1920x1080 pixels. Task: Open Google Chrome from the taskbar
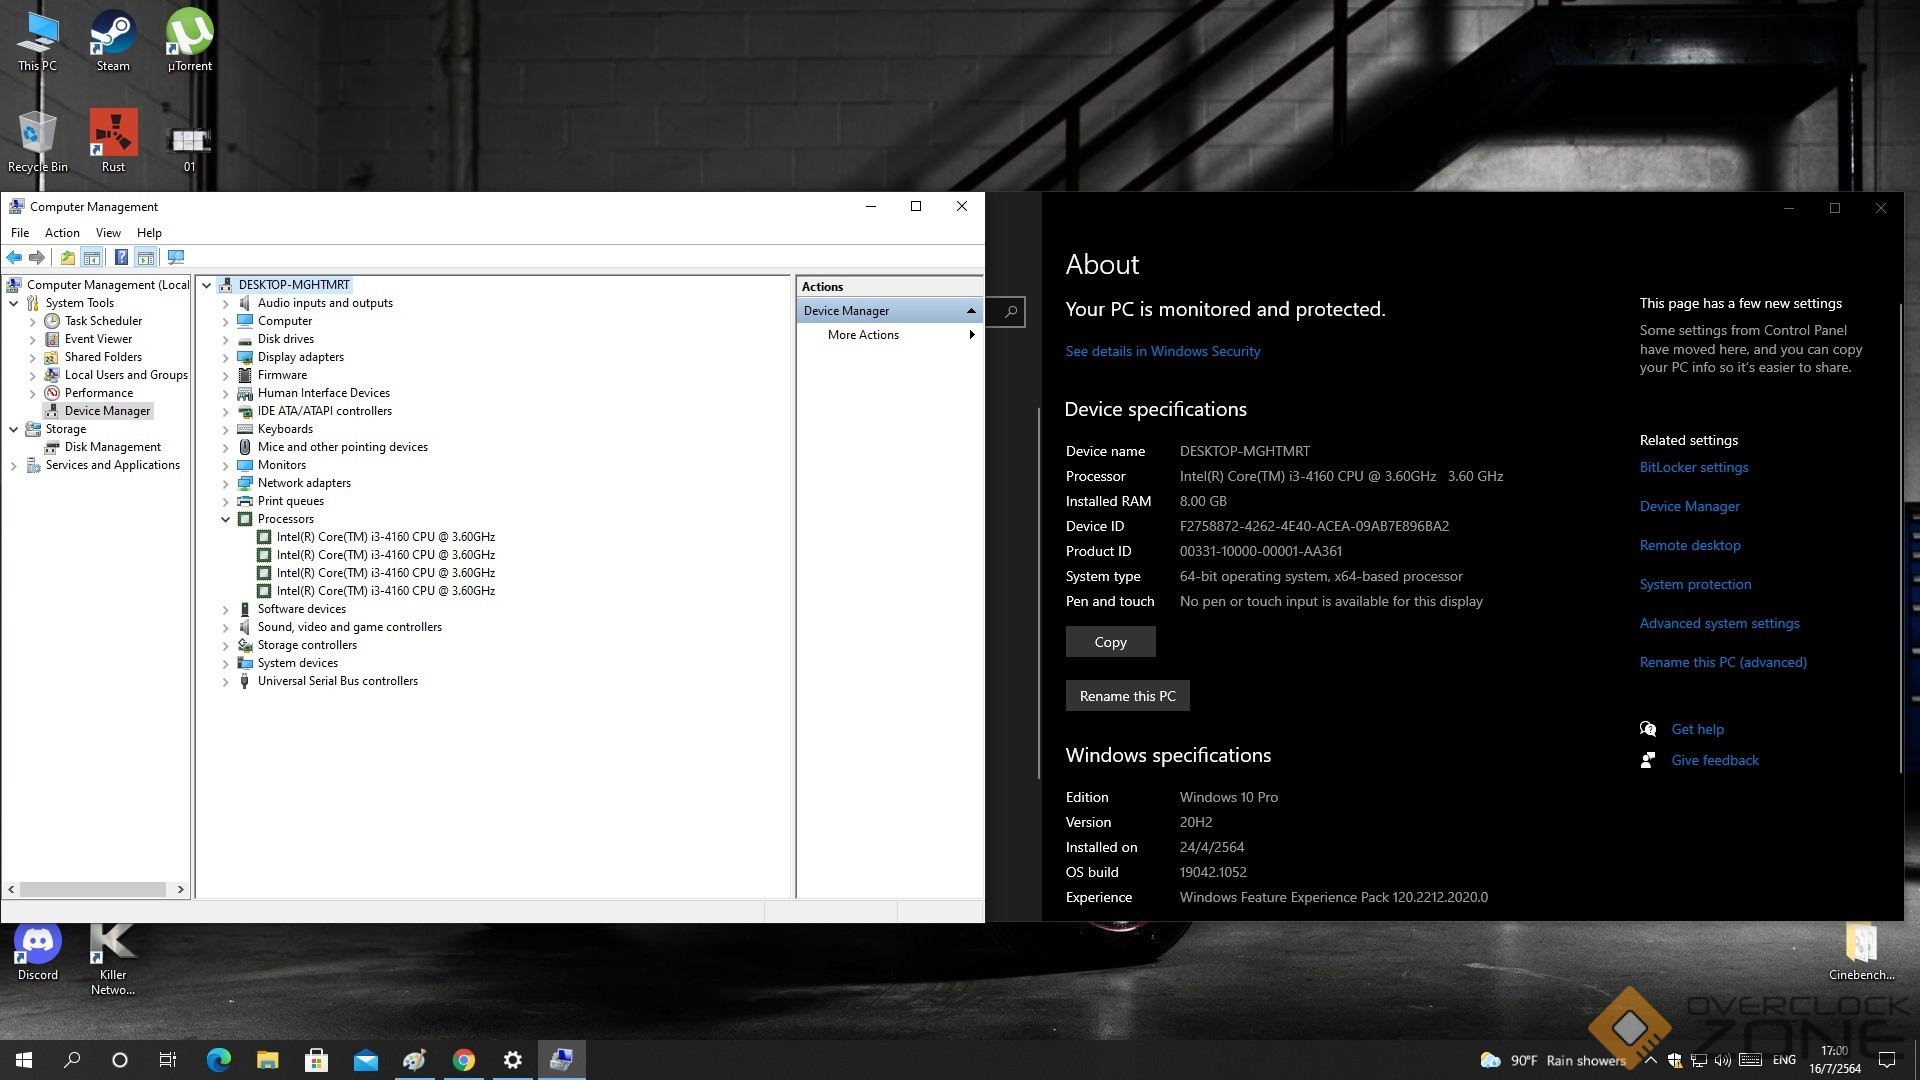coord(464,1060)
